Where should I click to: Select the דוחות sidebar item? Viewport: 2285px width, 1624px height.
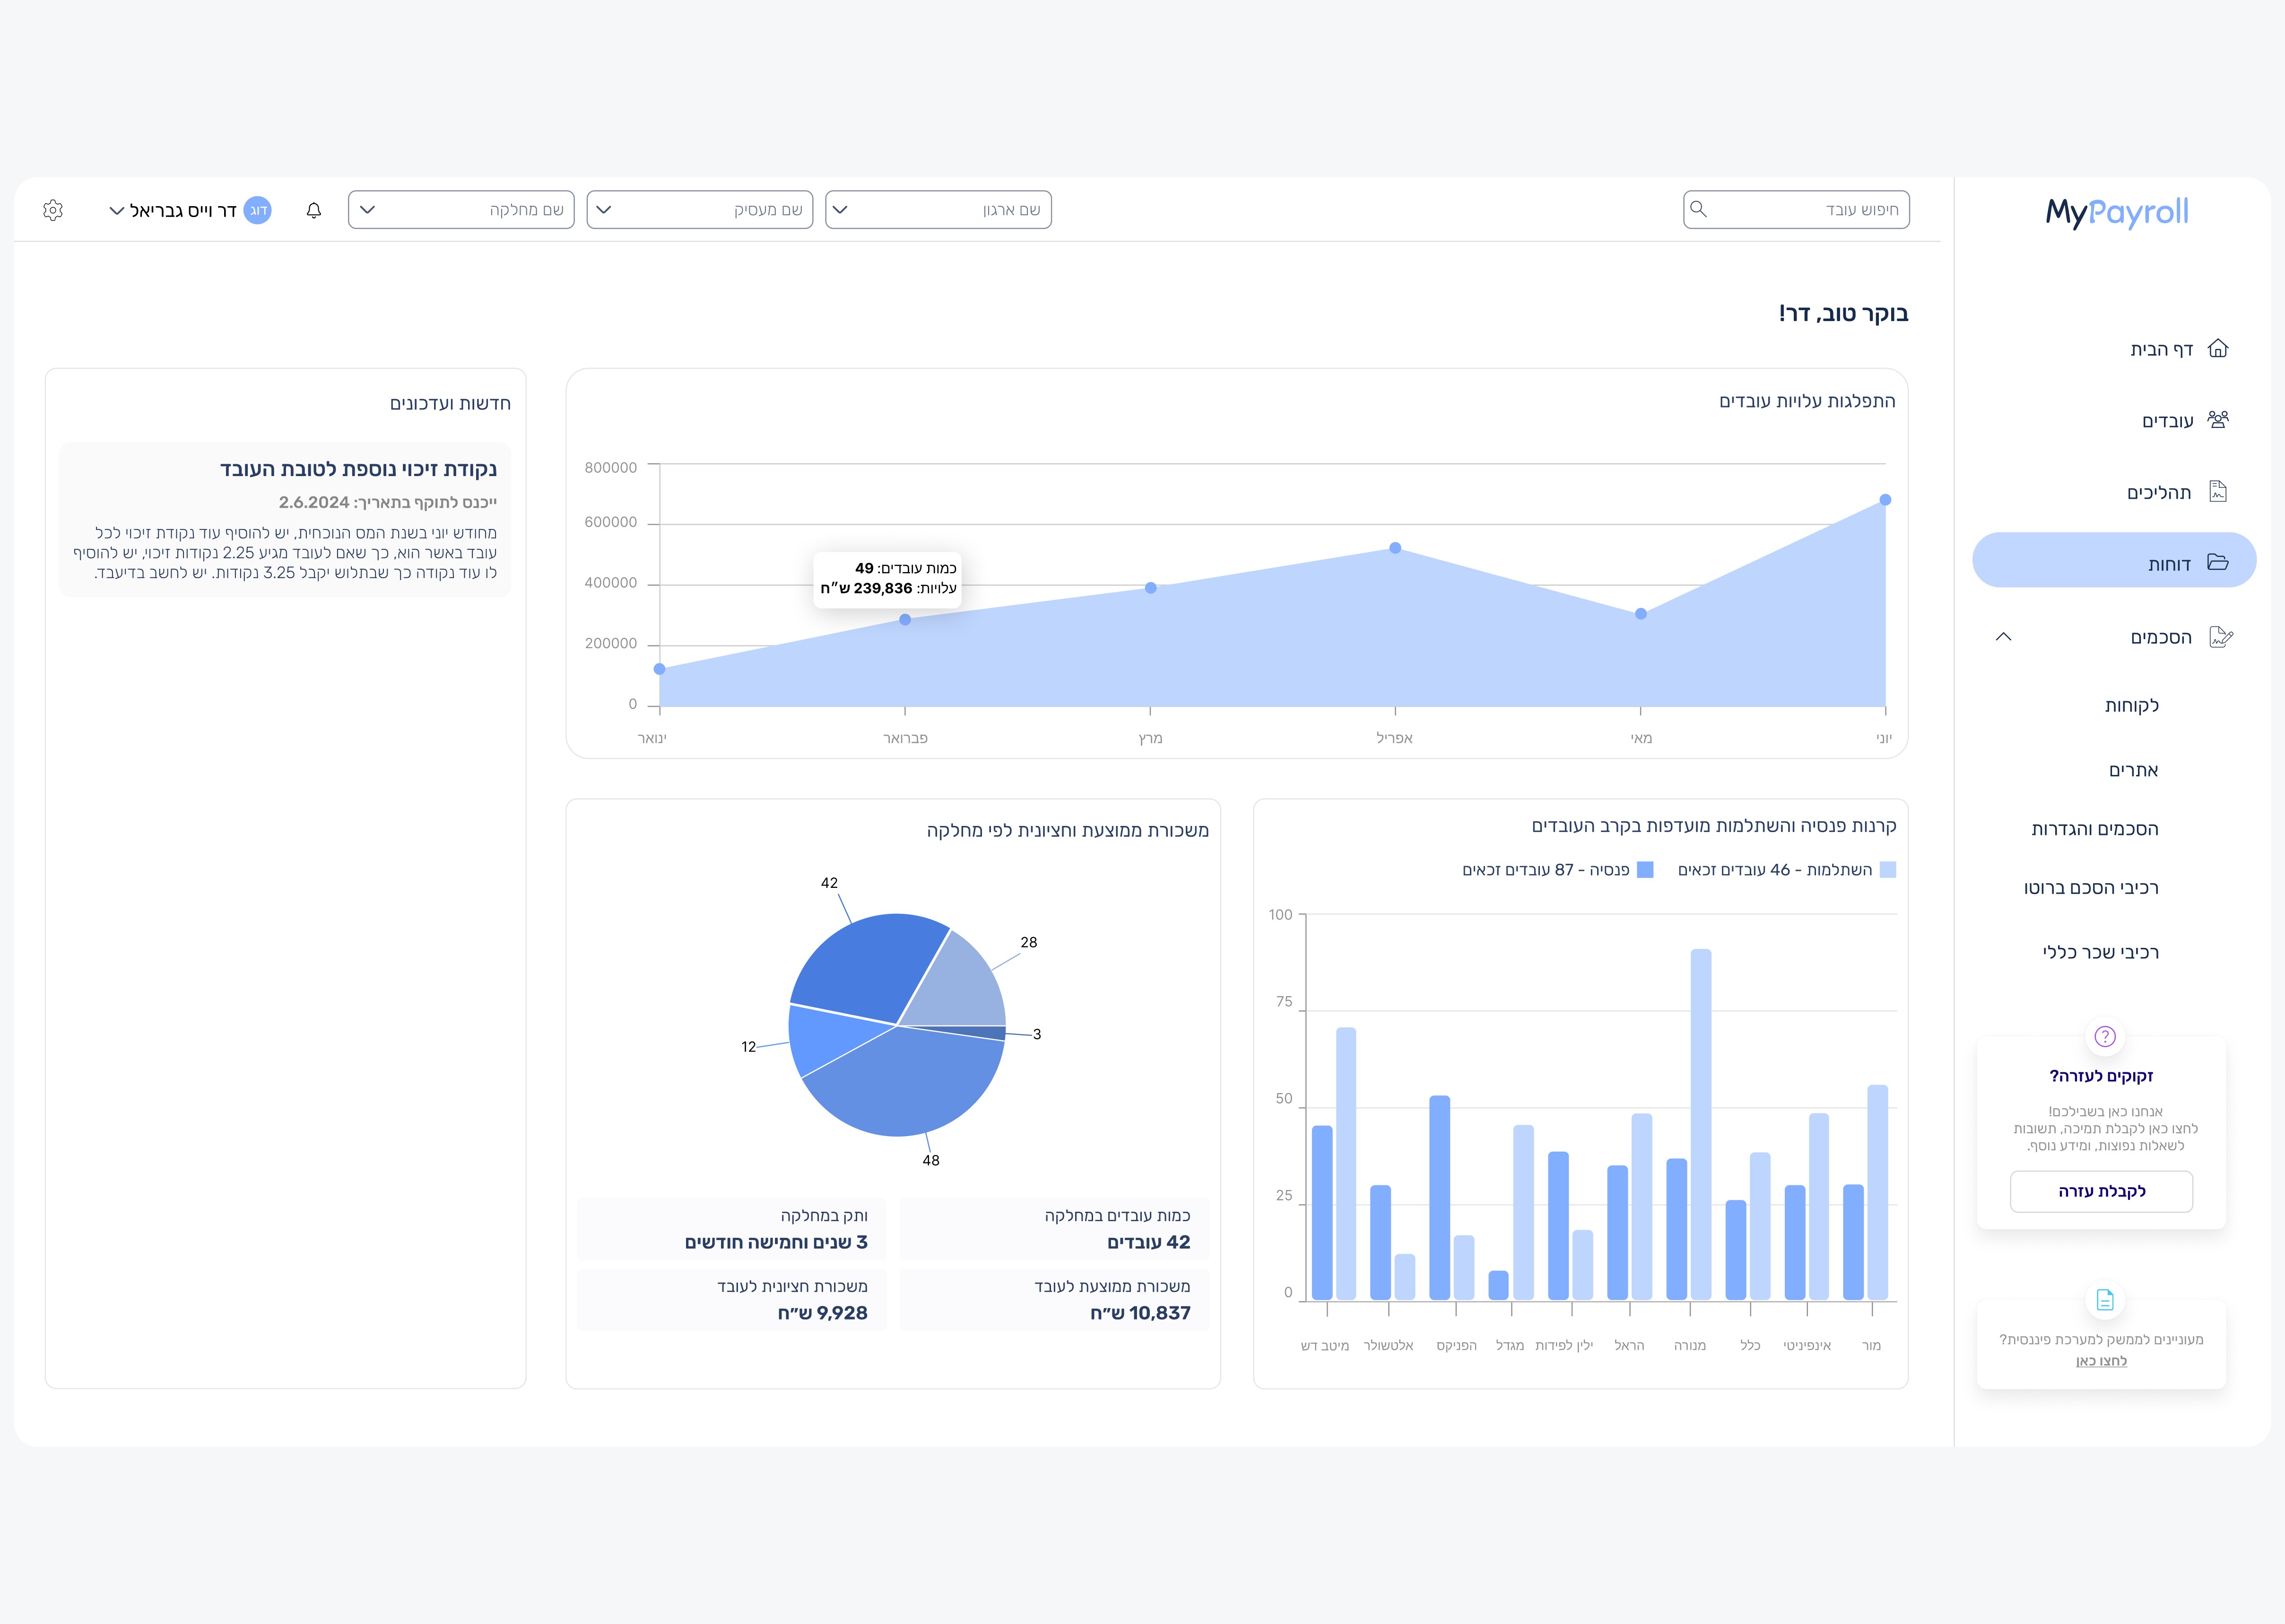[2114, 560]
